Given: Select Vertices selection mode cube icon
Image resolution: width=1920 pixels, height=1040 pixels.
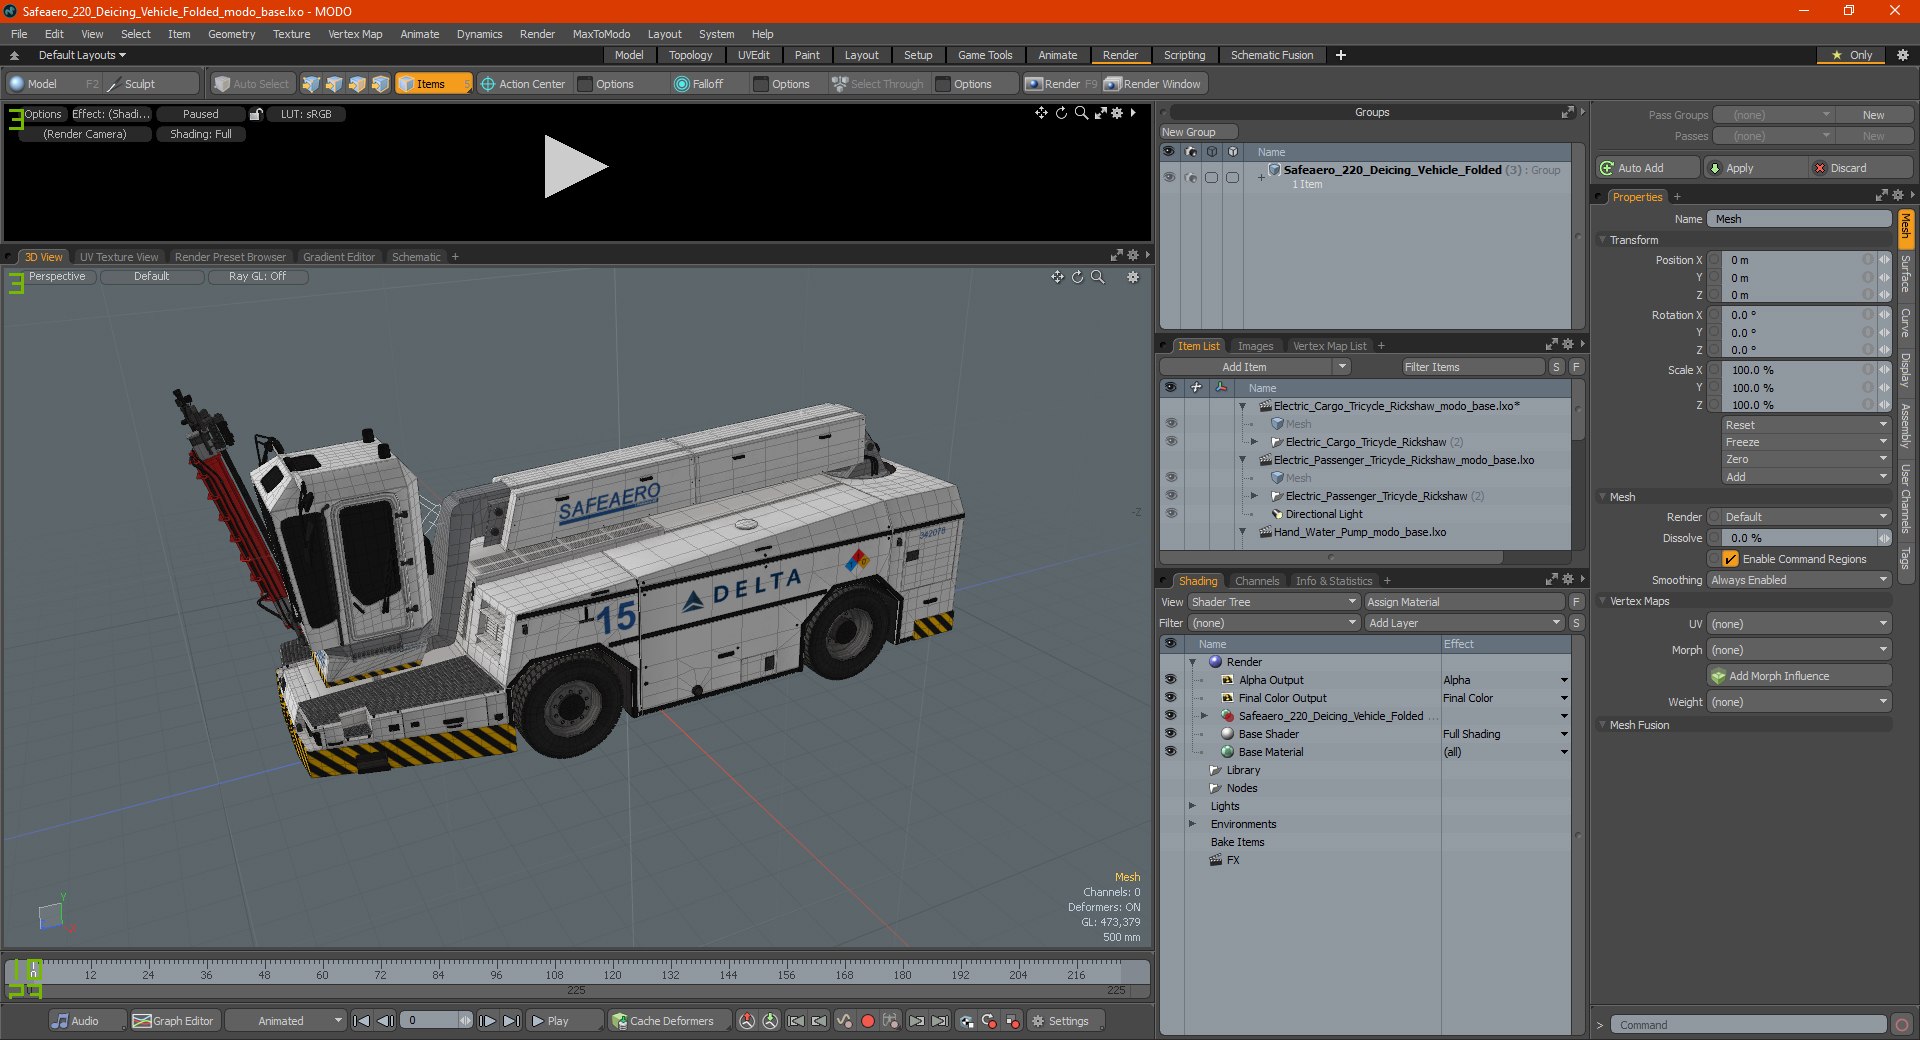Looking at the screenshot, I should pos(311,84).
